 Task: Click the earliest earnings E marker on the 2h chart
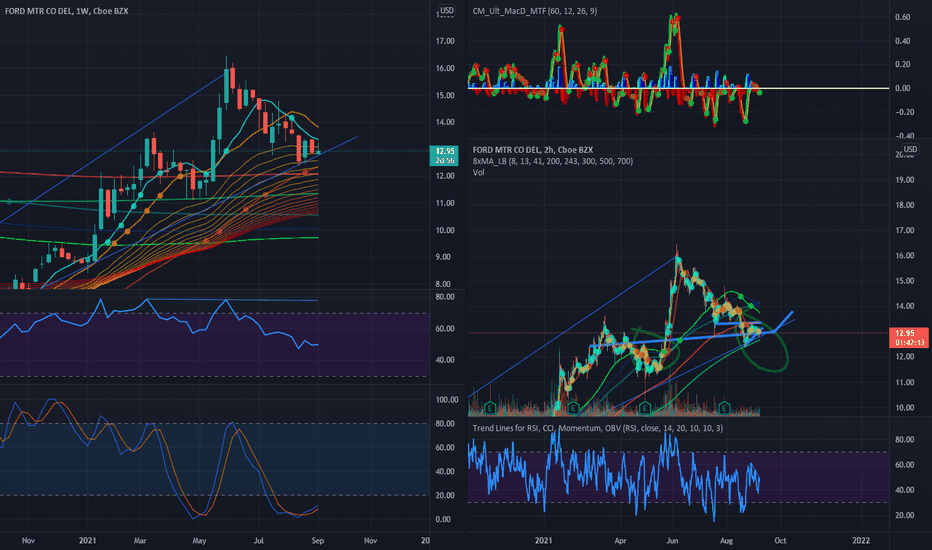click(x=490, y=408)
